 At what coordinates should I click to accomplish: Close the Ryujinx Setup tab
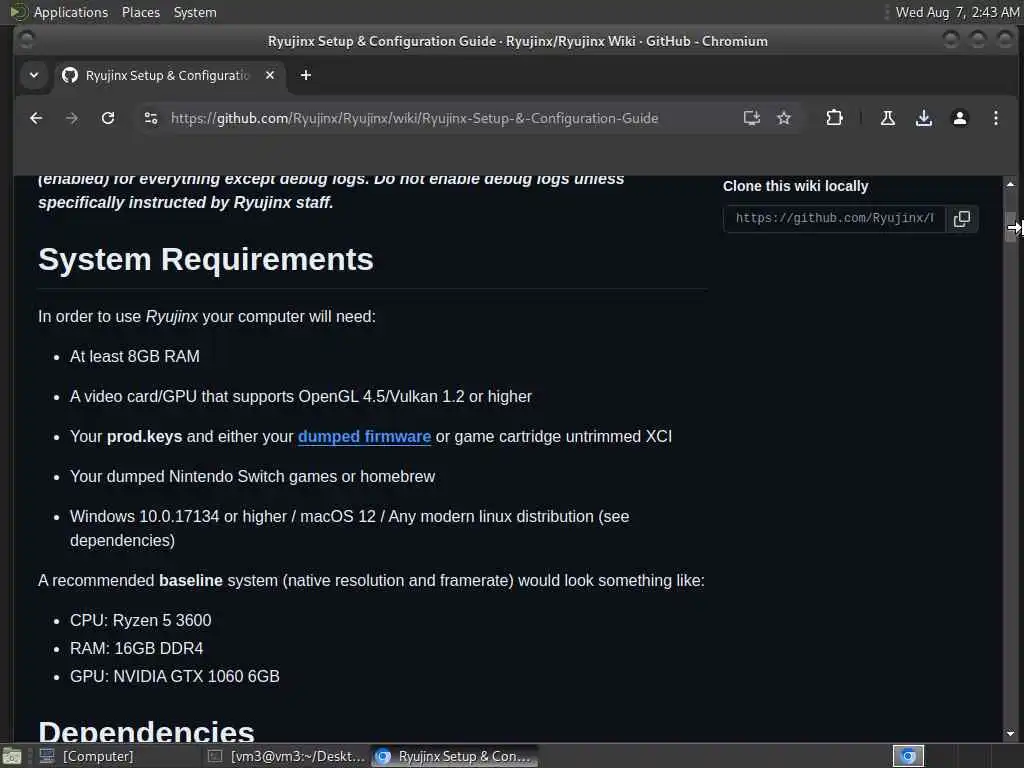[270, 75]
